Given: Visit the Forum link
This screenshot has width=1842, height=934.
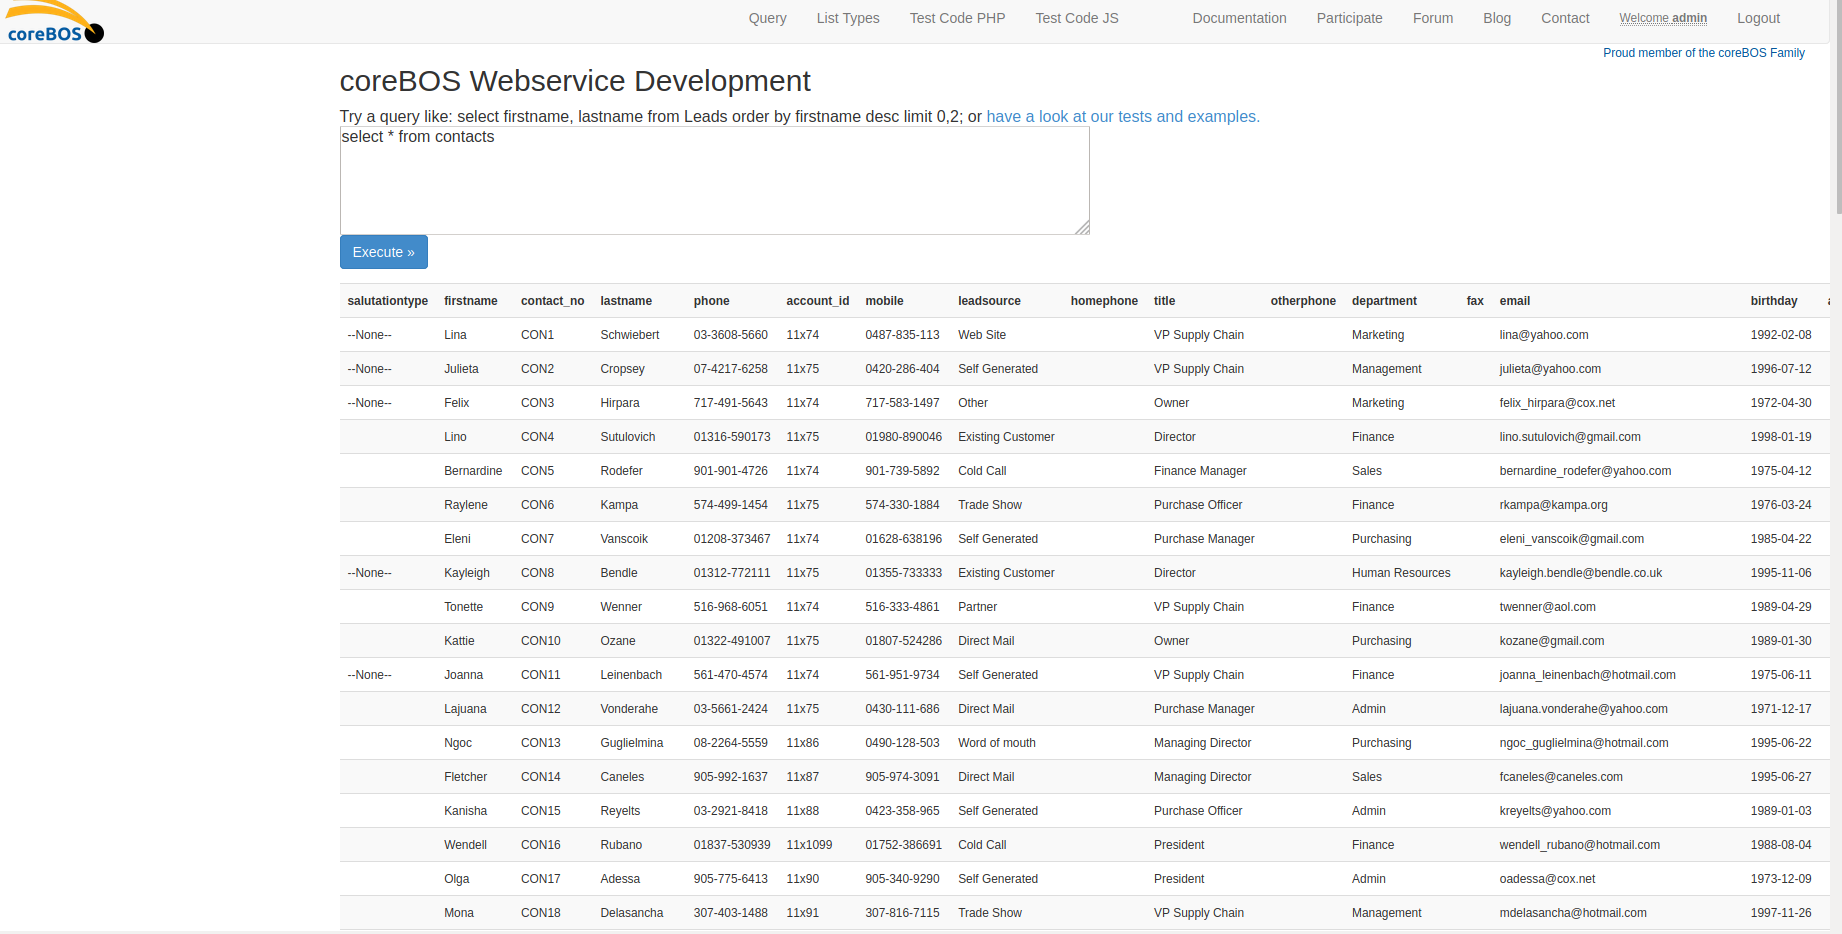Looking at the screenshot, I should (1432, 18).
